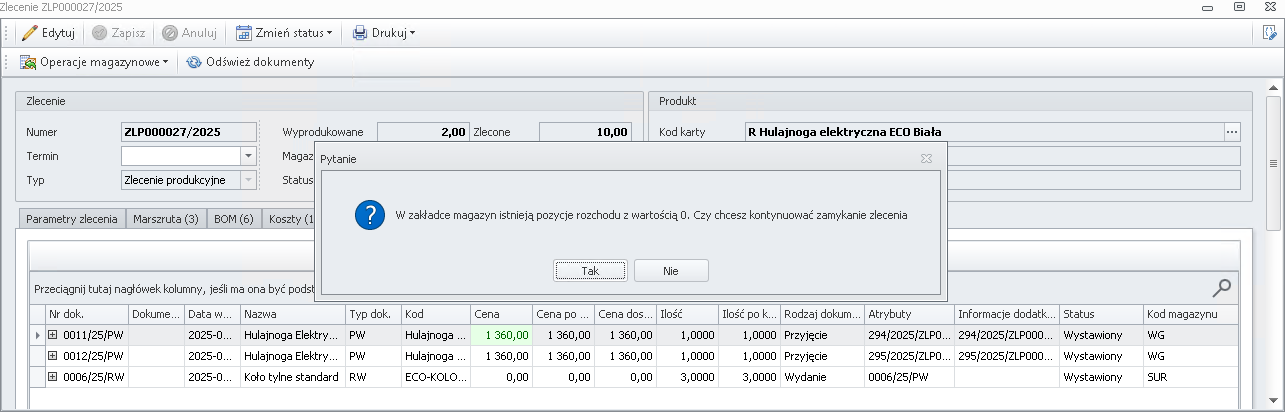Click the Kod karty ellipsis button
This screenshot has height=412, width=1285.
(1232, 131)
